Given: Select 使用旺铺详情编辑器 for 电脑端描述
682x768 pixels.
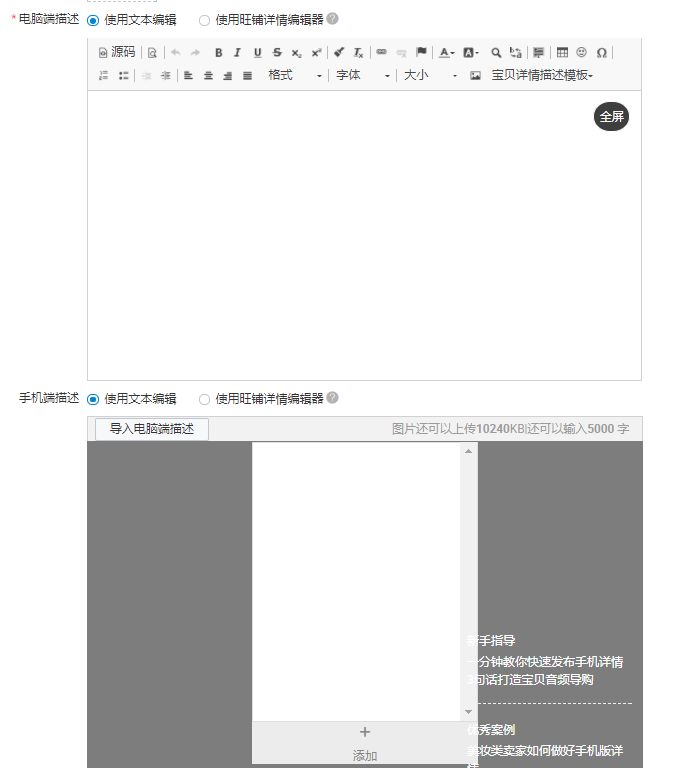Looking at the screenshot, I should tap(204, 21).
